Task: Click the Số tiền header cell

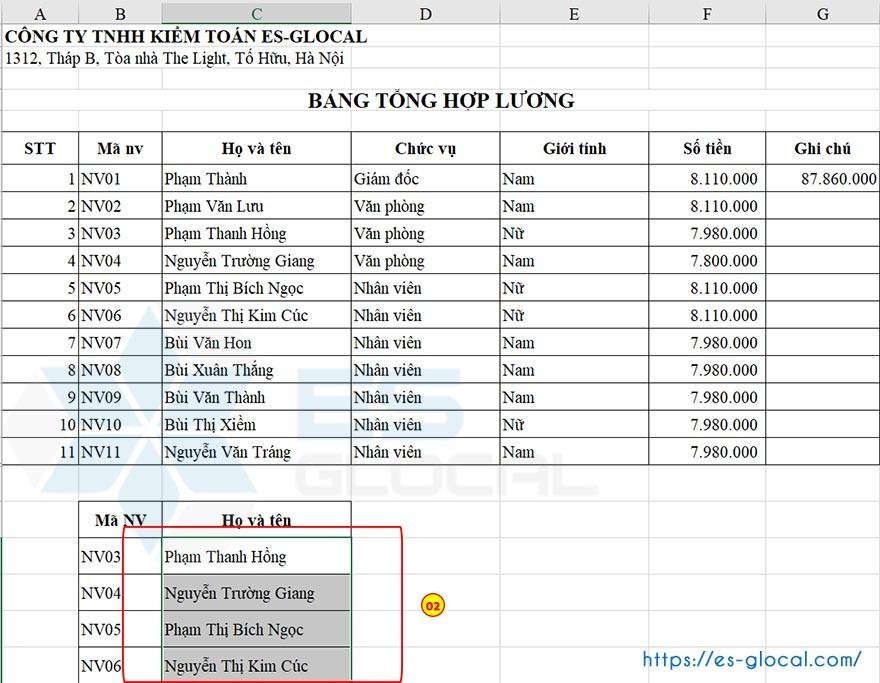Action: click(x=707, y=148)
